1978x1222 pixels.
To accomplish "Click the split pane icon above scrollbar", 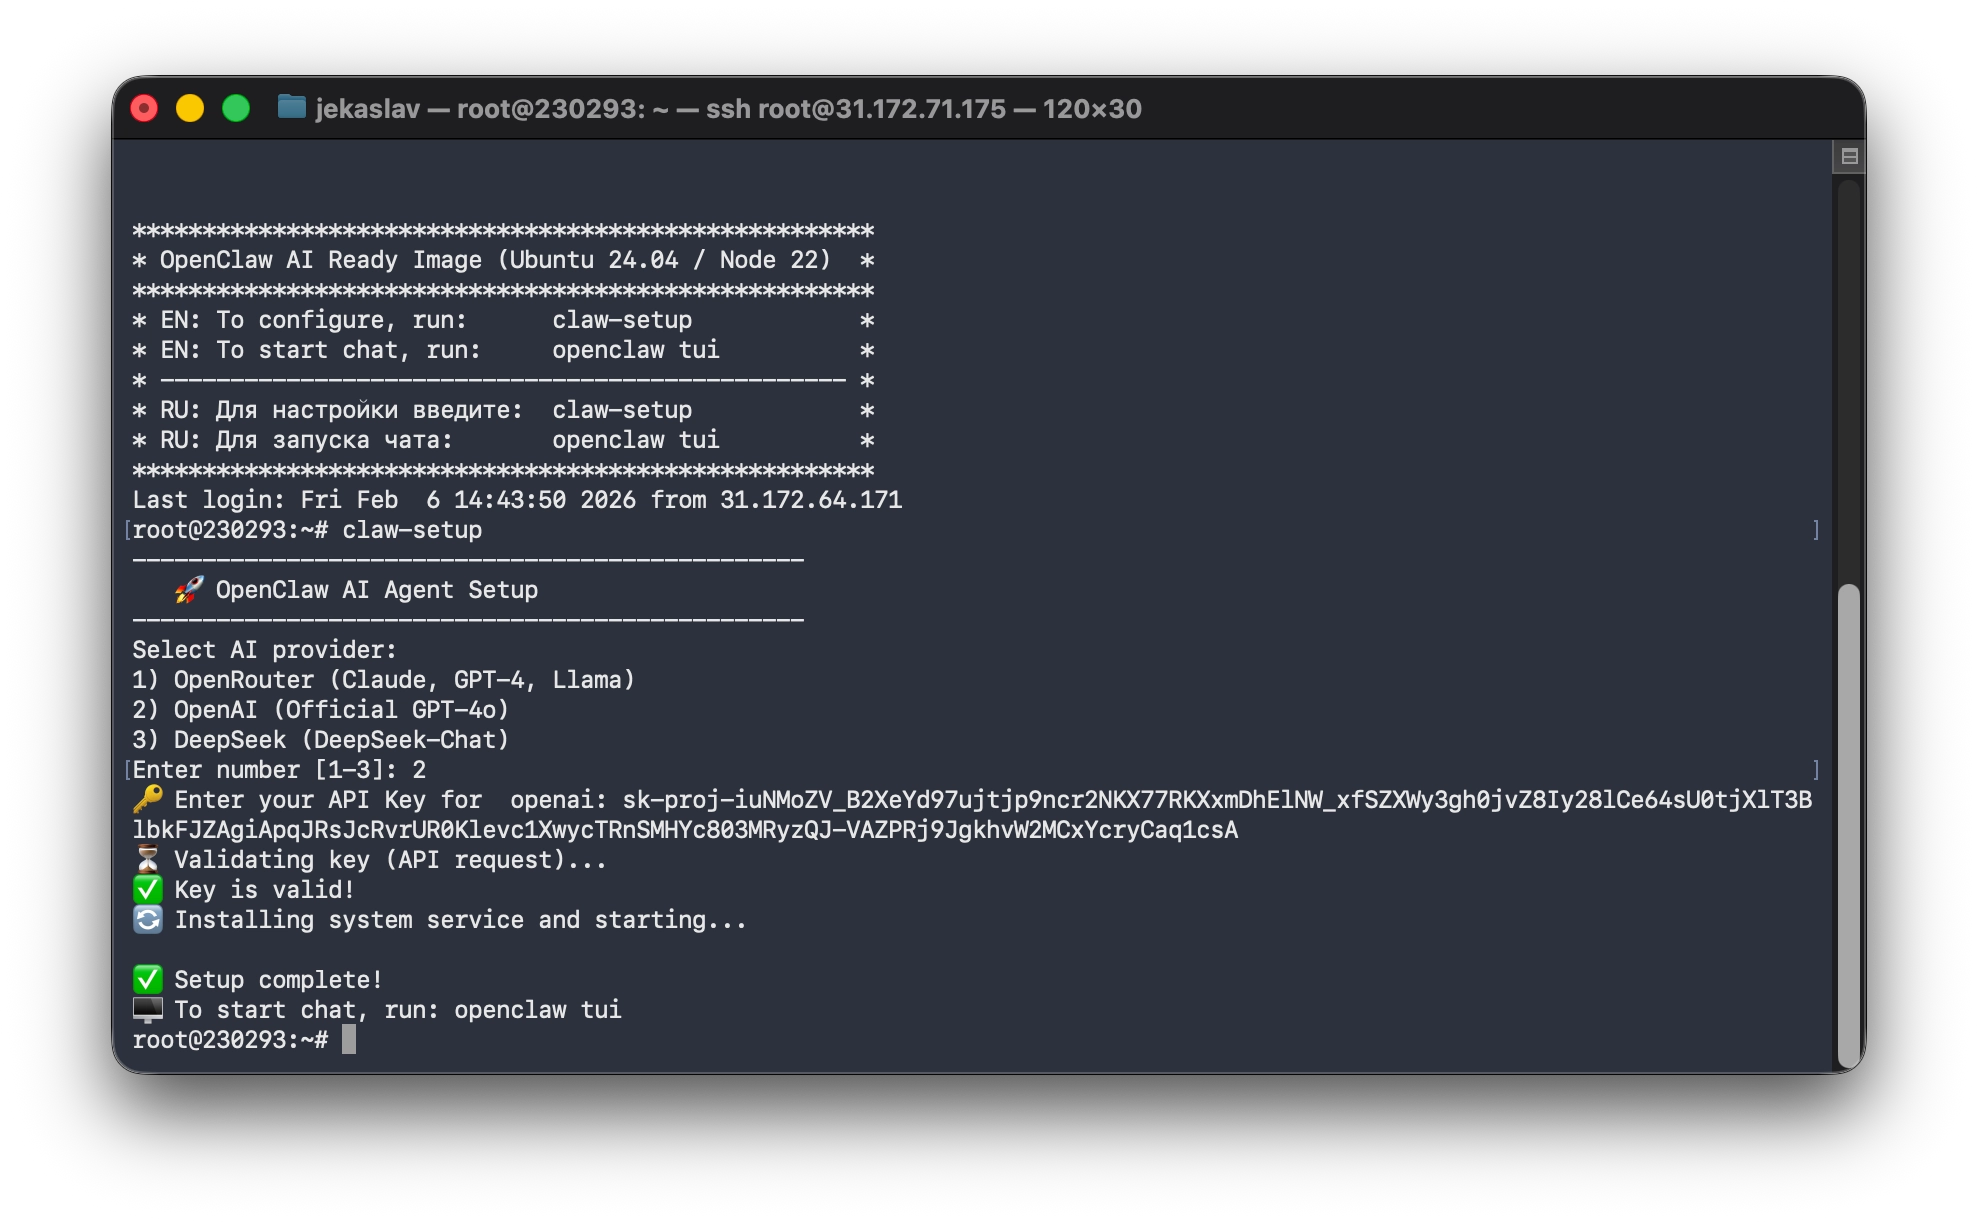I will coord(1849,156).
